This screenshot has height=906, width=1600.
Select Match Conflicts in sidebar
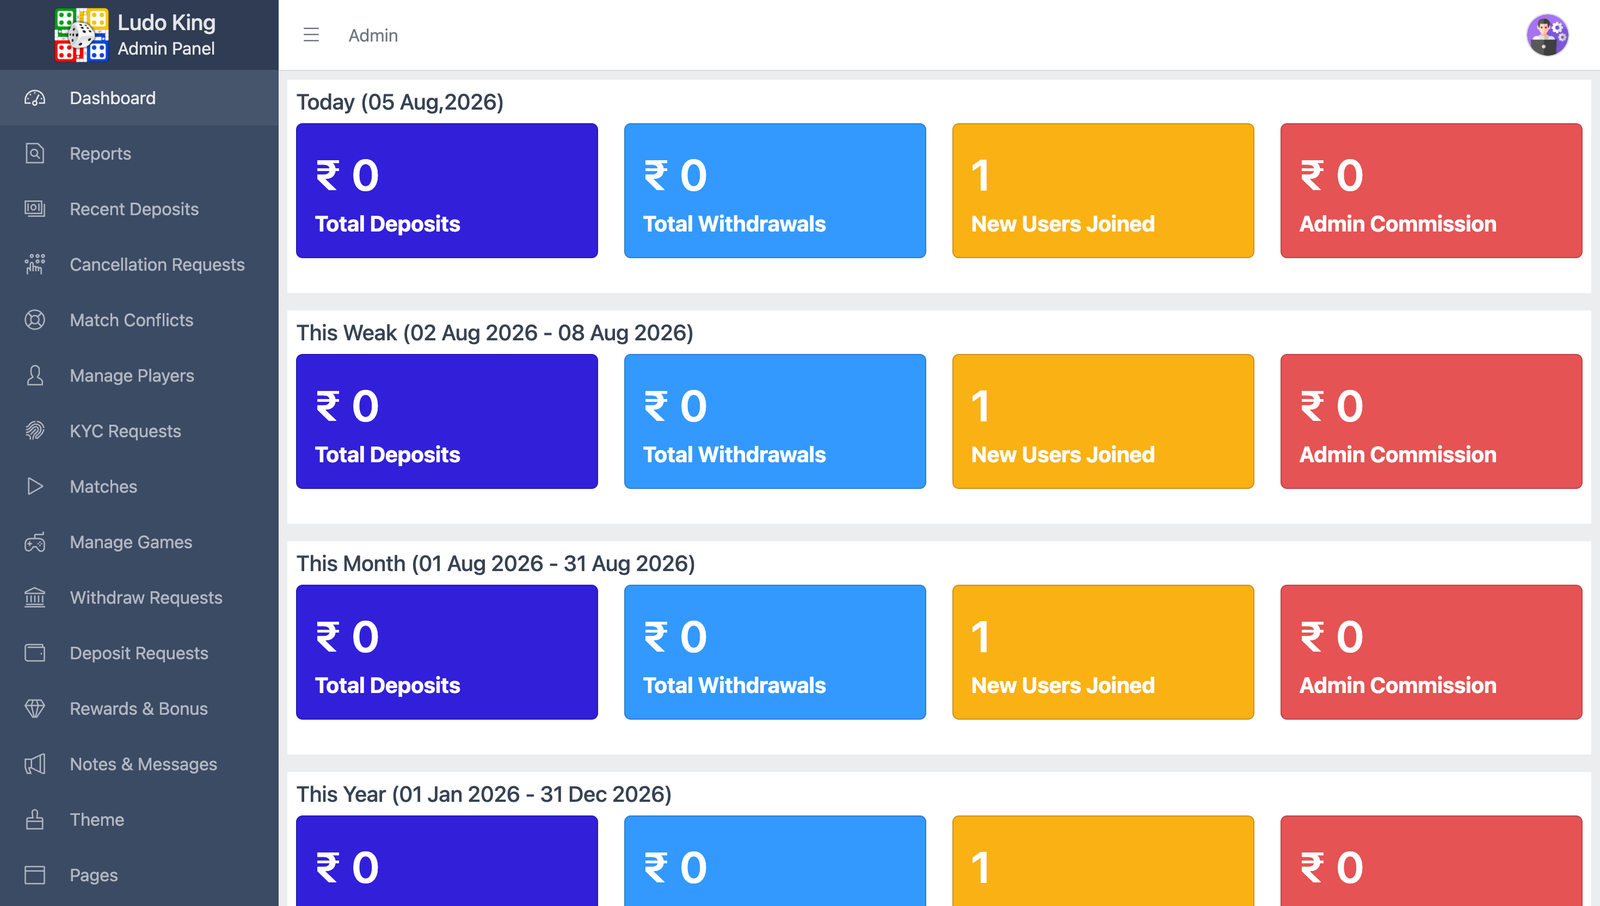coord(139,320)
